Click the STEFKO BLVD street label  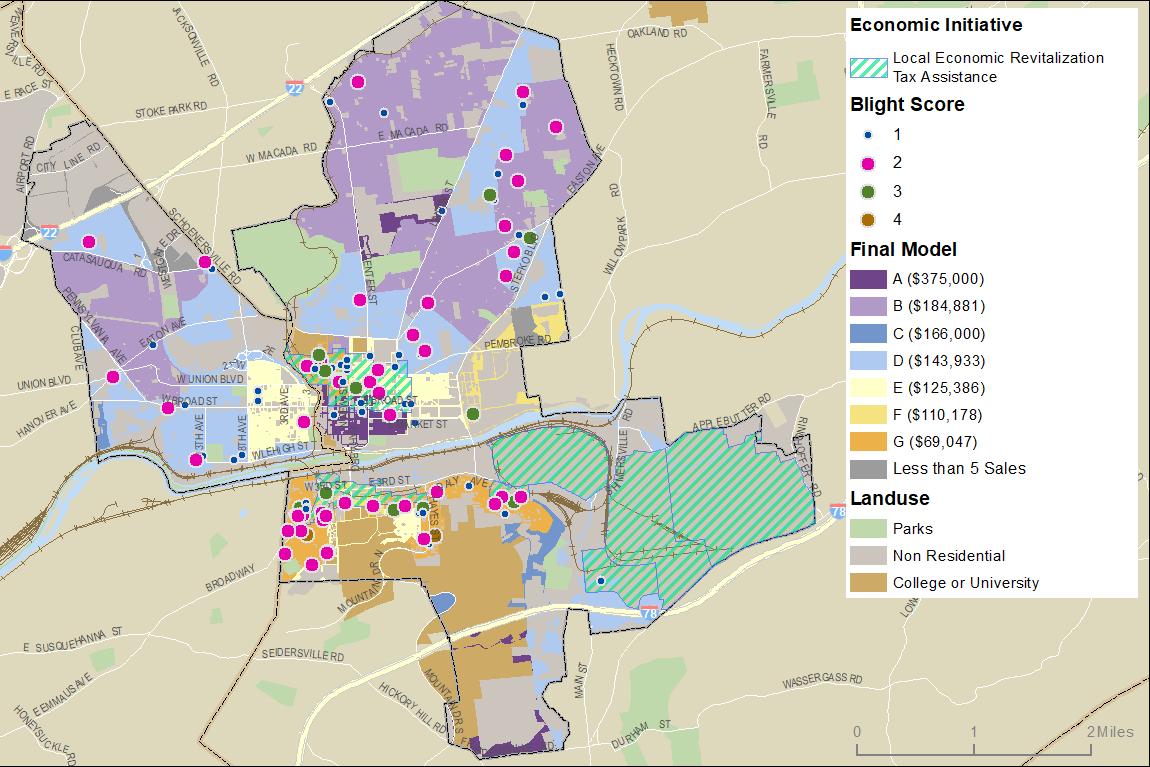(x=524, y=262)
